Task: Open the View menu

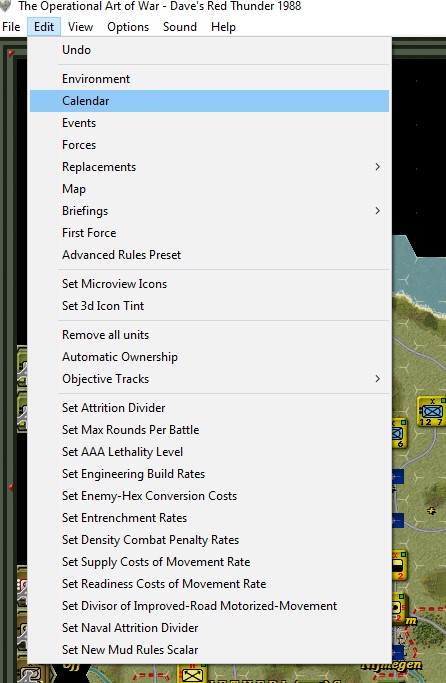Action: click(x=81, y=27)
